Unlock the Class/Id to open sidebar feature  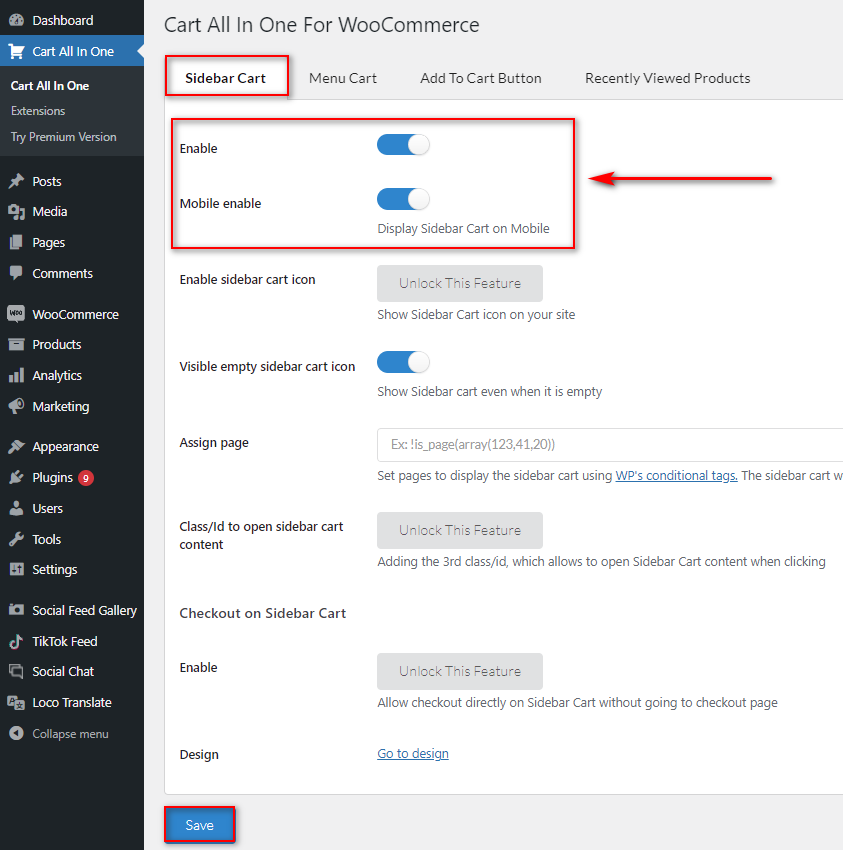point(460,530)
